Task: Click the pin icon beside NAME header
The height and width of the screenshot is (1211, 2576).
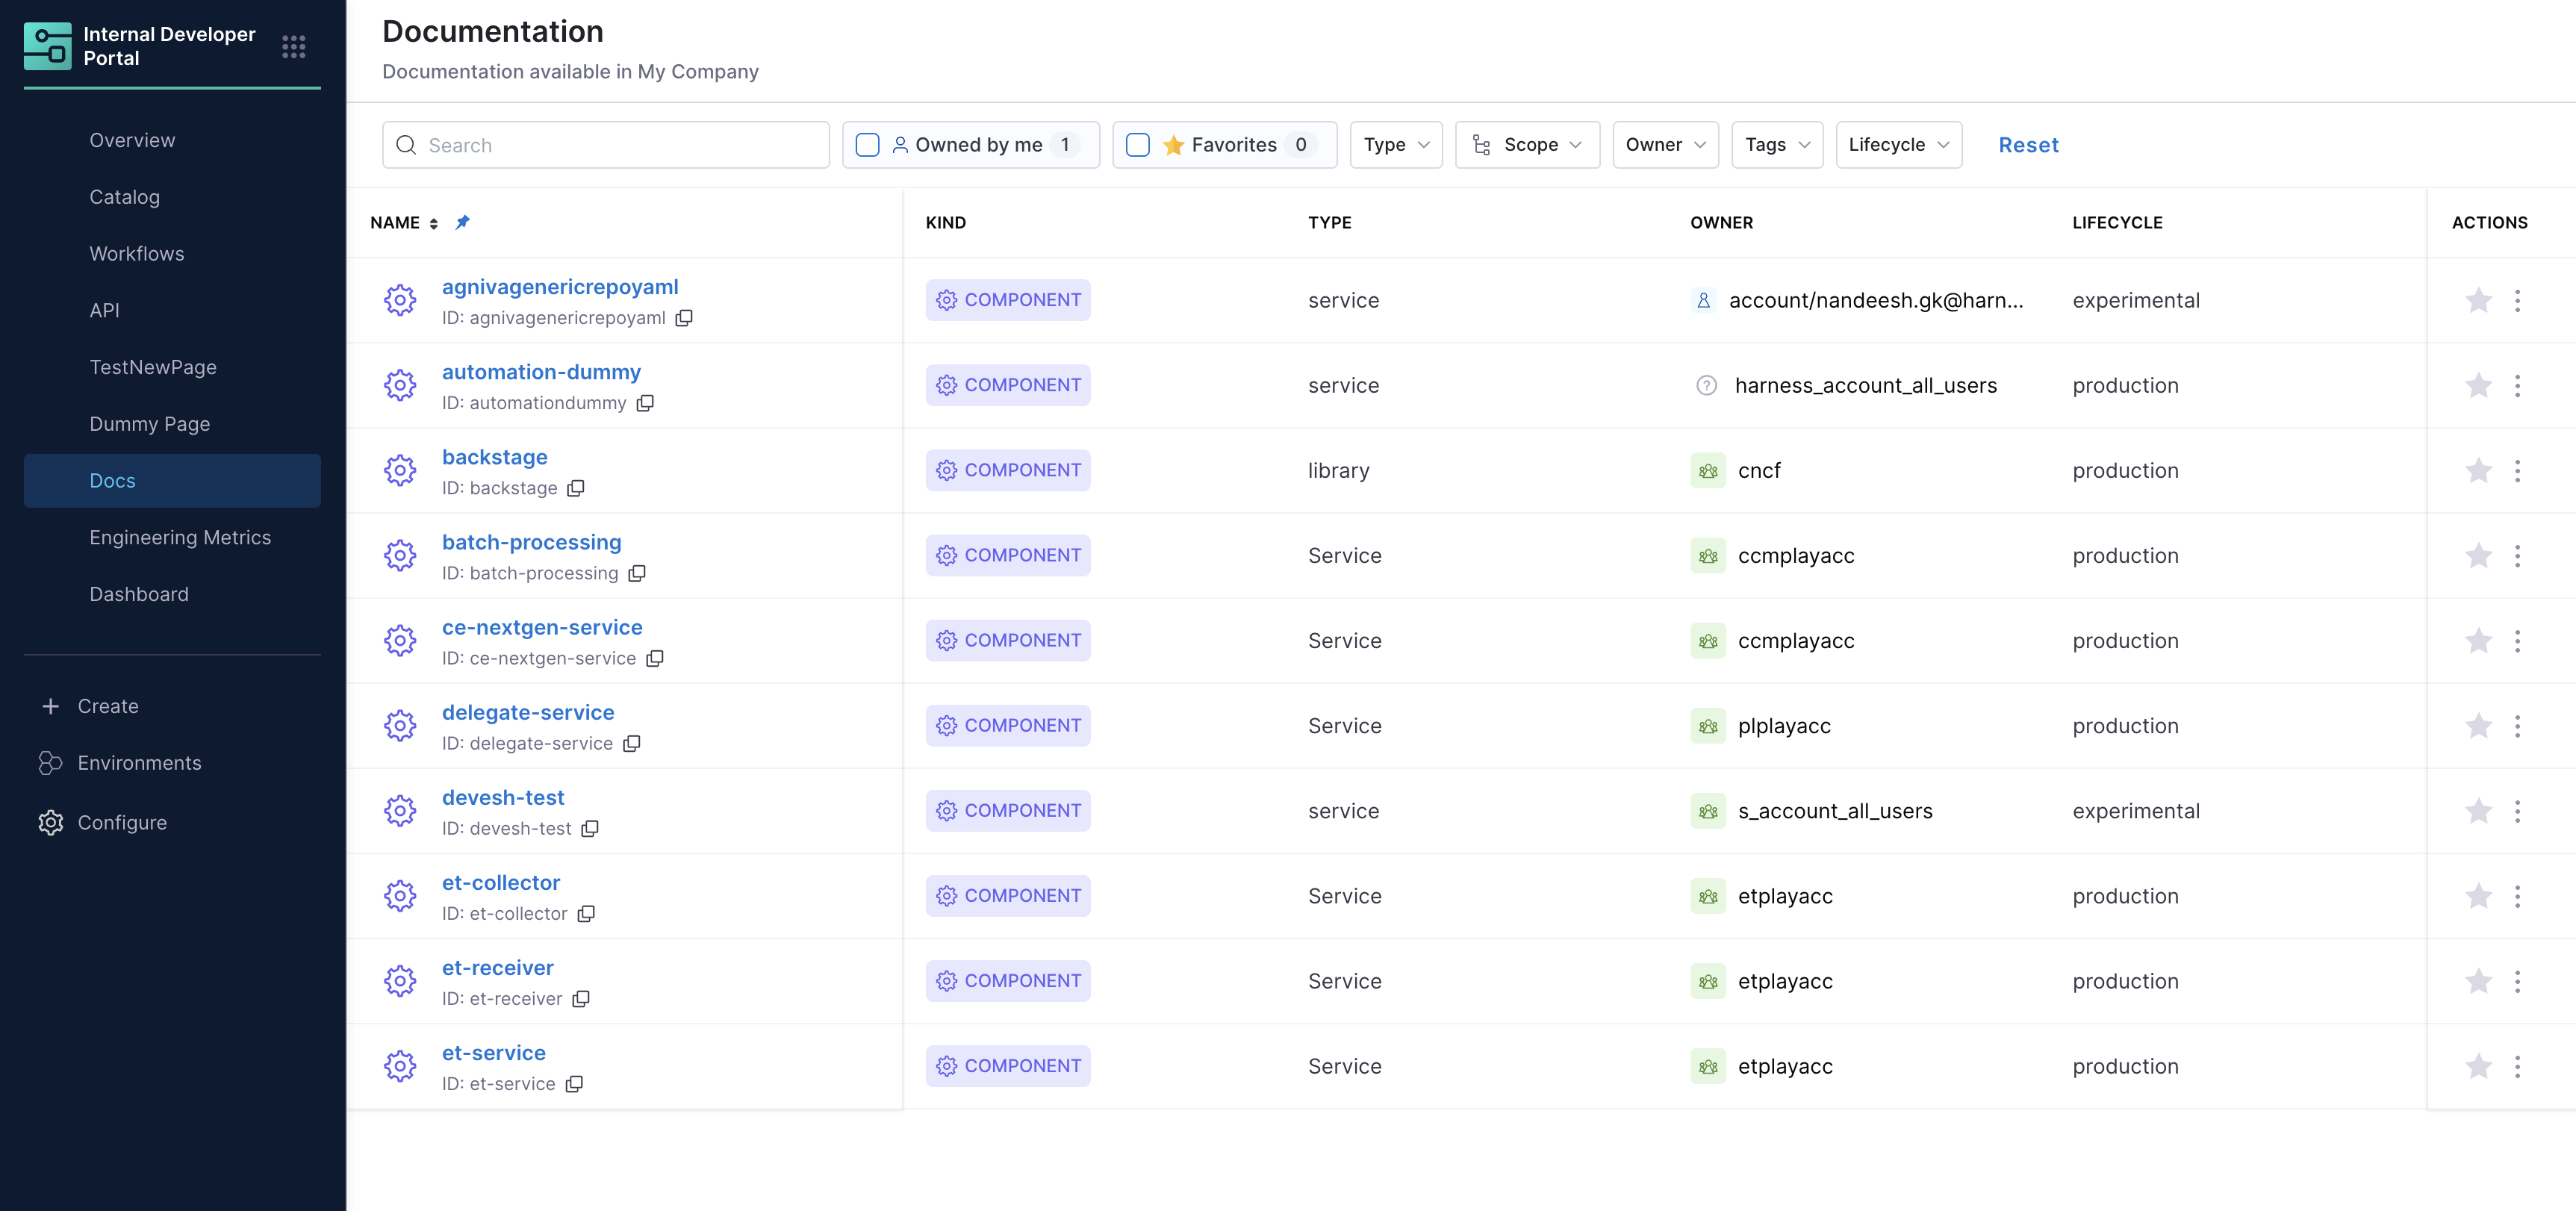Action: pos(462,222)
